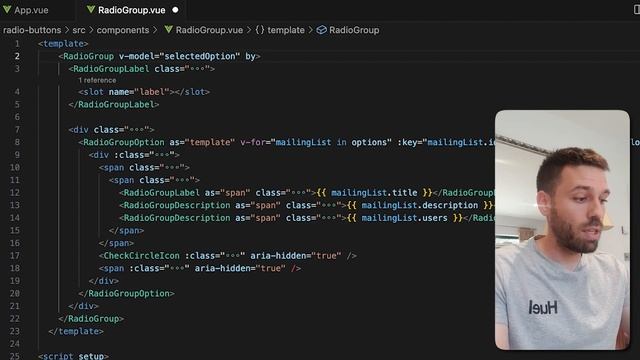Expand folded class on span line 11
Image resolution: width=640 pixels, height=360 pixels.
pos(182,180)
